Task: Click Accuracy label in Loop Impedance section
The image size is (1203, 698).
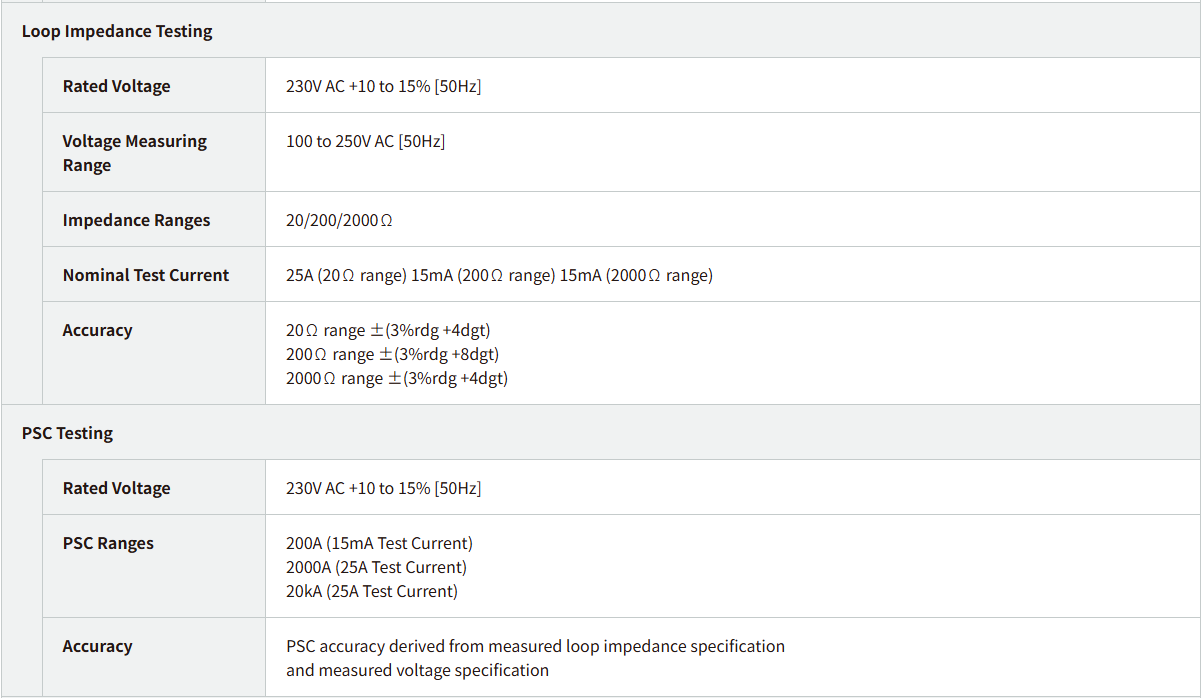Action: pyautogui.click(x=97, y=330)
